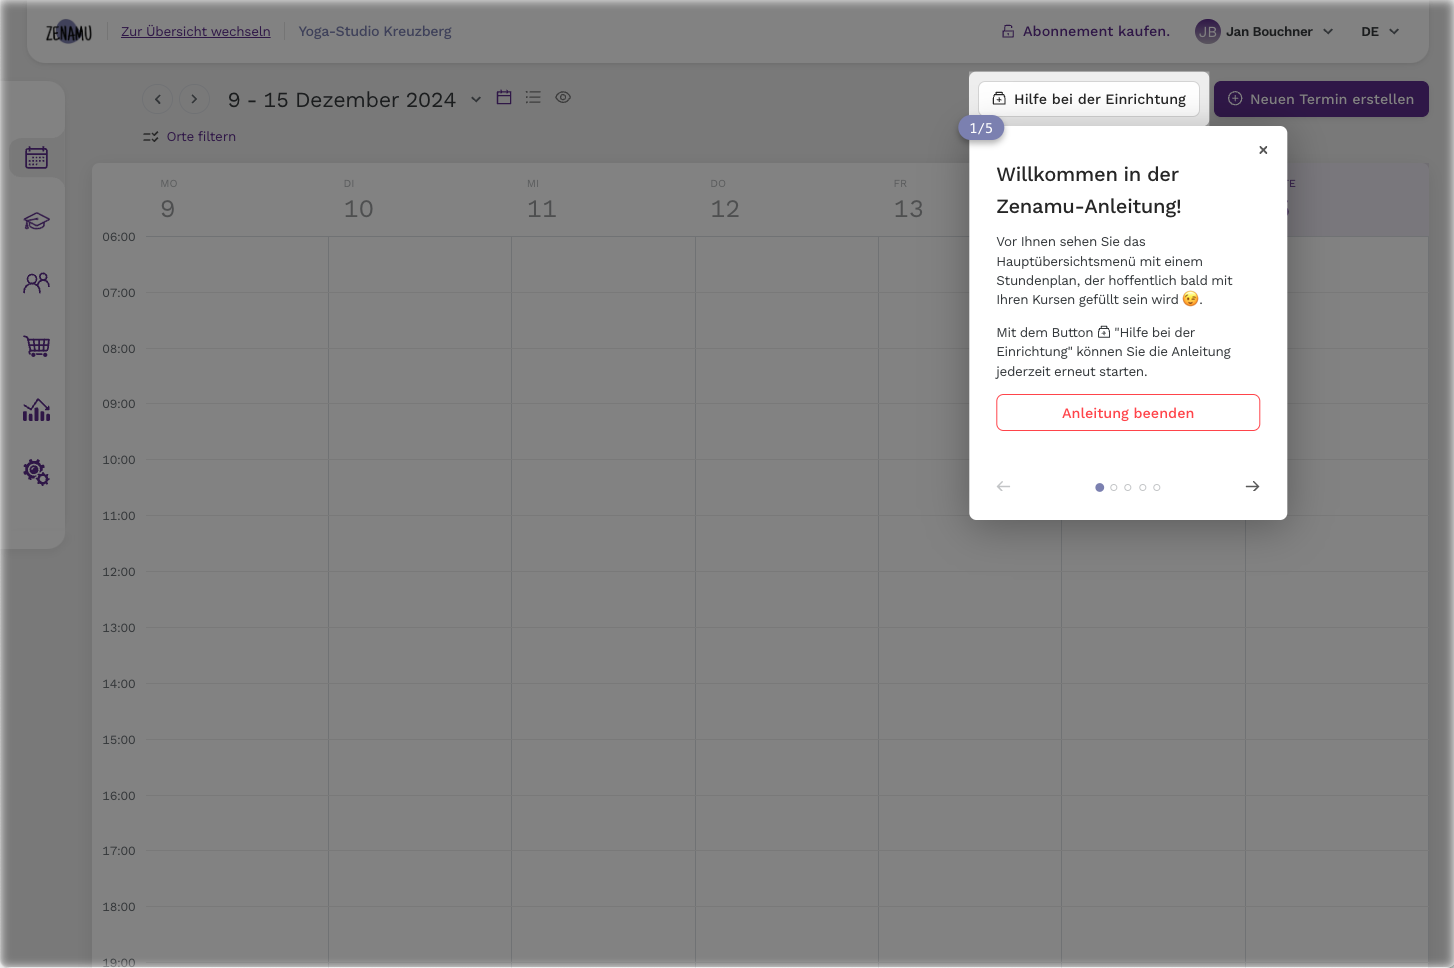Image resolution: width=1454 pixels, height=968 pixels.
Task: Select first tutorial pagination dot
Action: [1100, 488]
